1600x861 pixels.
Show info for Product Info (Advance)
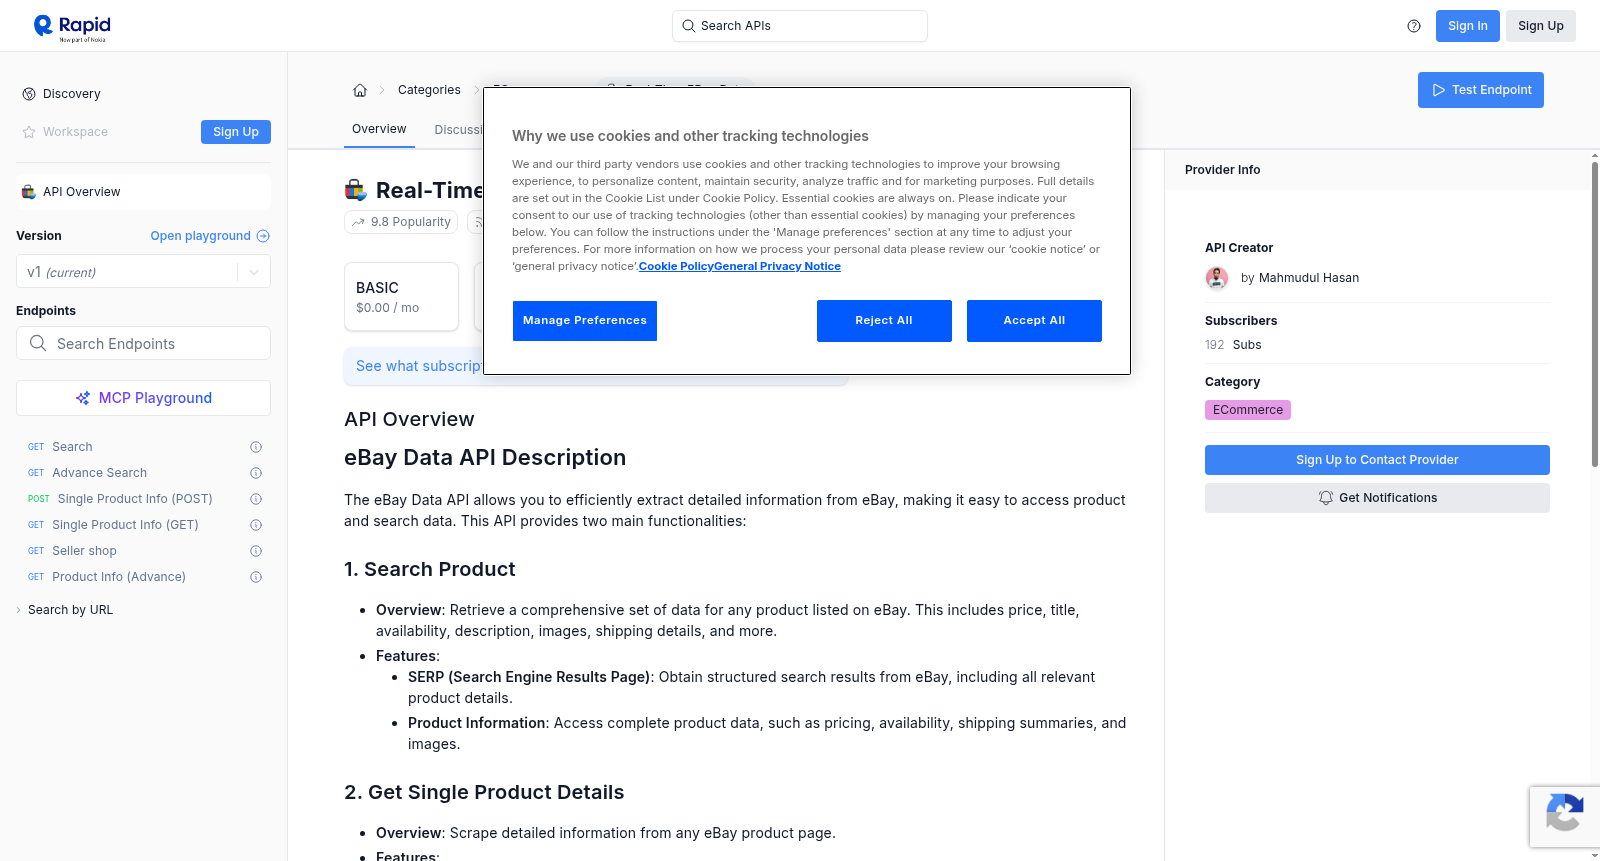coord(256,577)
